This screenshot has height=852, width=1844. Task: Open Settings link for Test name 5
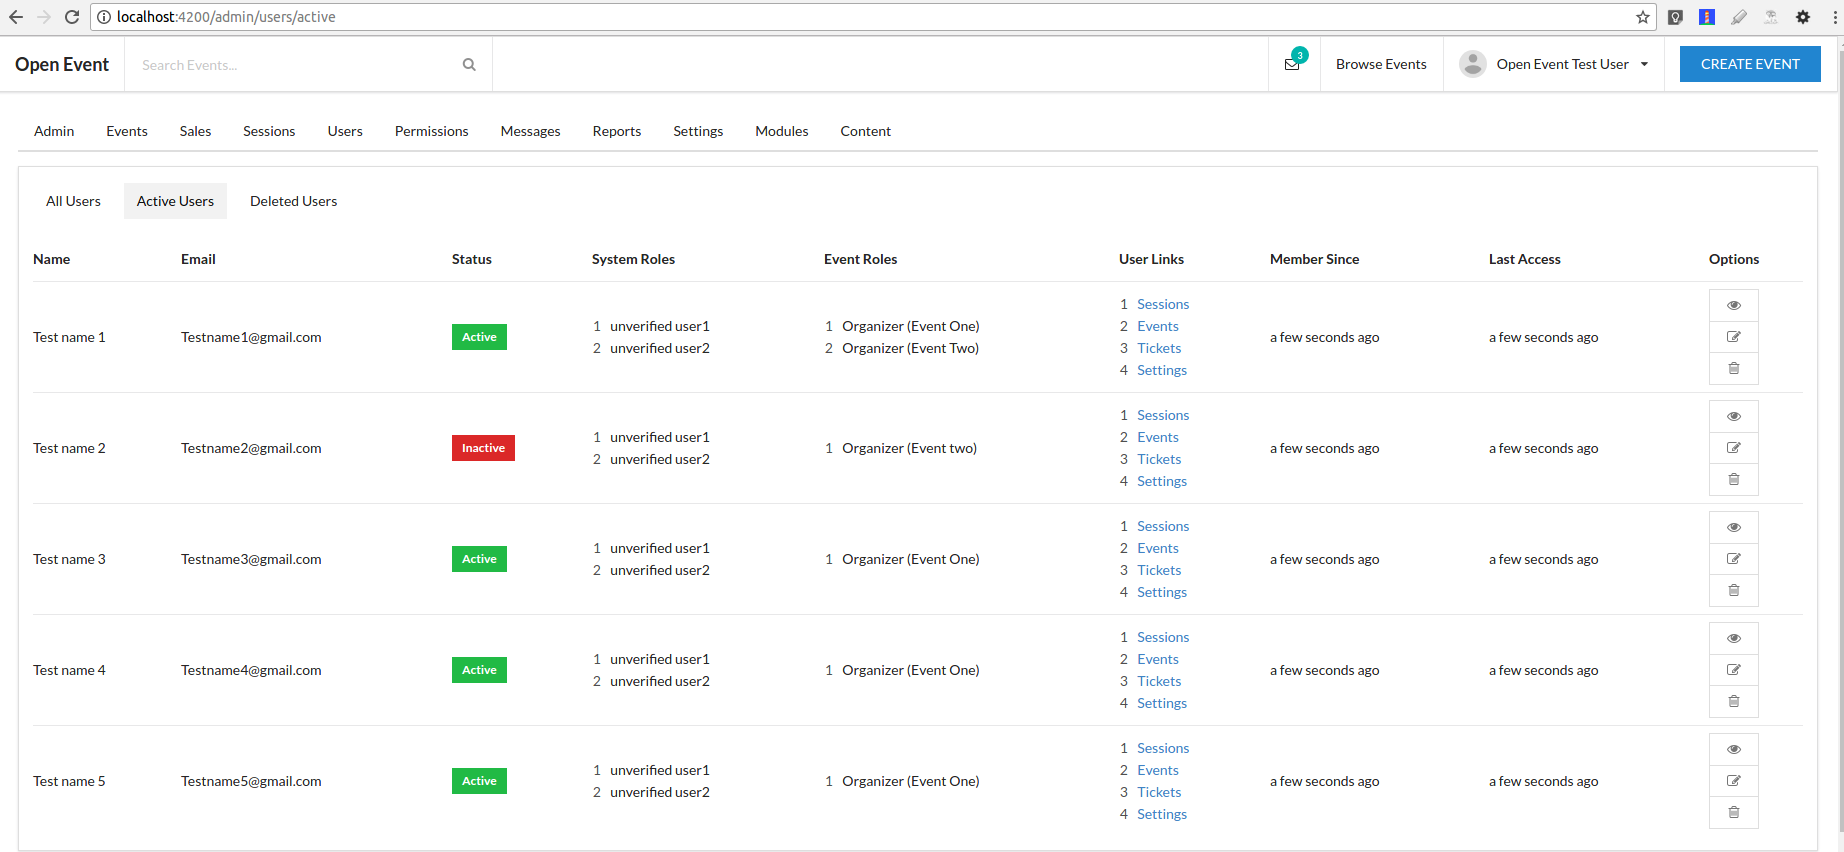pyautogui.click(x=1162, y=814)
